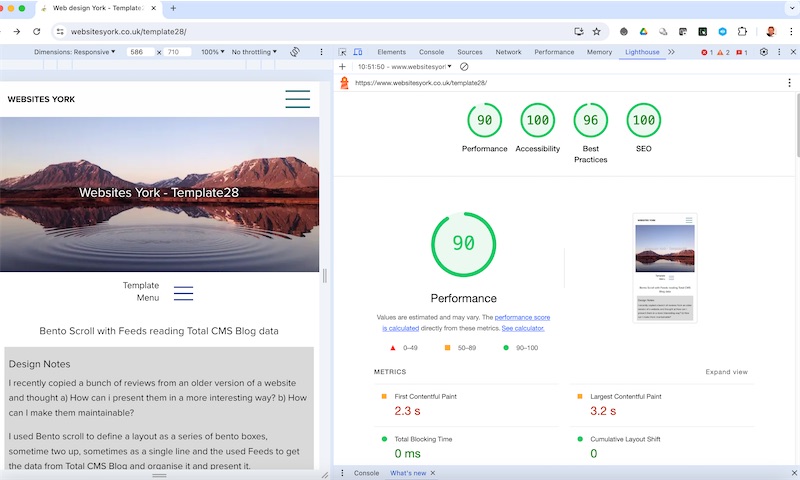Image resolution: width=800 pixels, height=480 pixels.
Task: Open the No throttling dropdown
Action: pos(254,52)
